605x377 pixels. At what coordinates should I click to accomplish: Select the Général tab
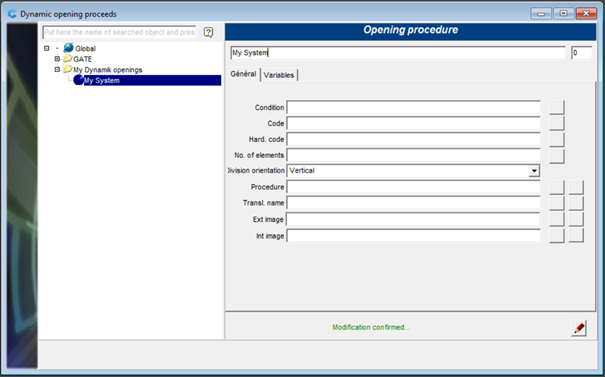click(243, 74)
